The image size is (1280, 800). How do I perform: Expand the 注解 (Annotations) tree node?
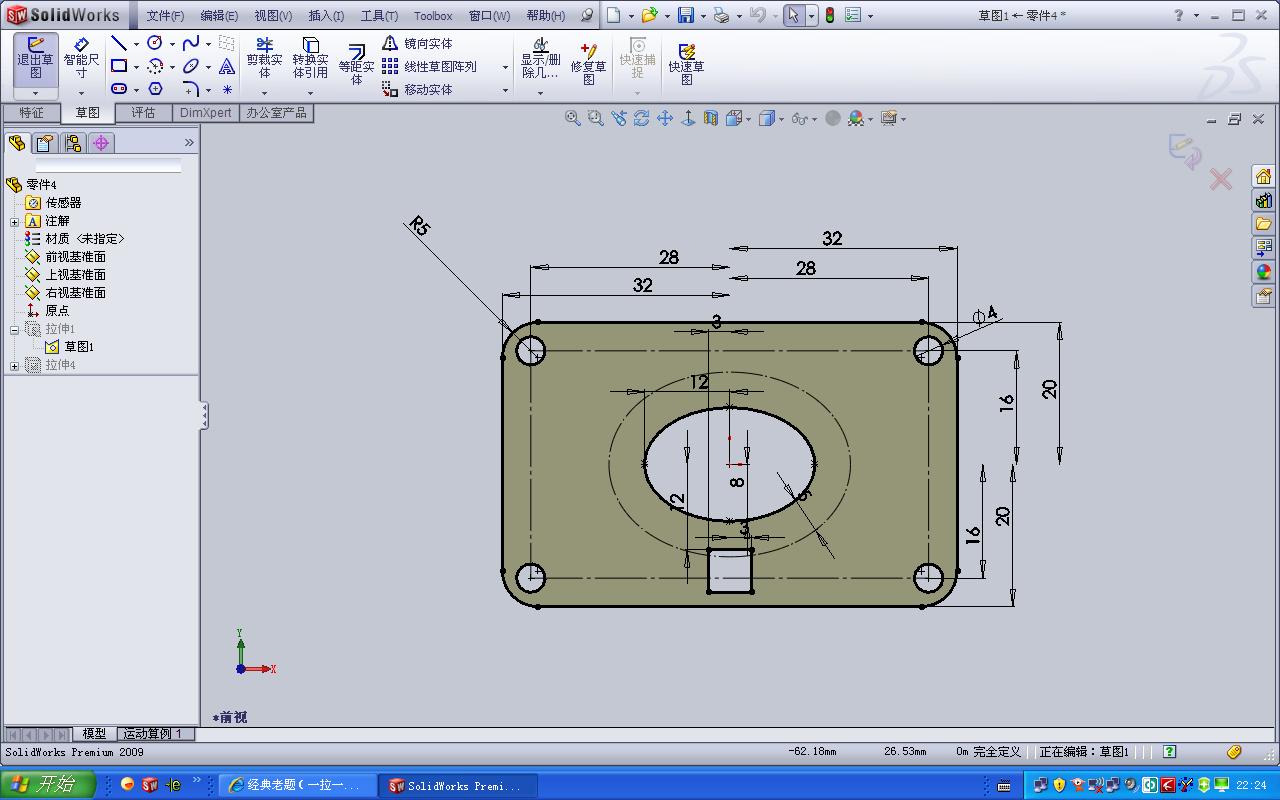click(15, 221)
